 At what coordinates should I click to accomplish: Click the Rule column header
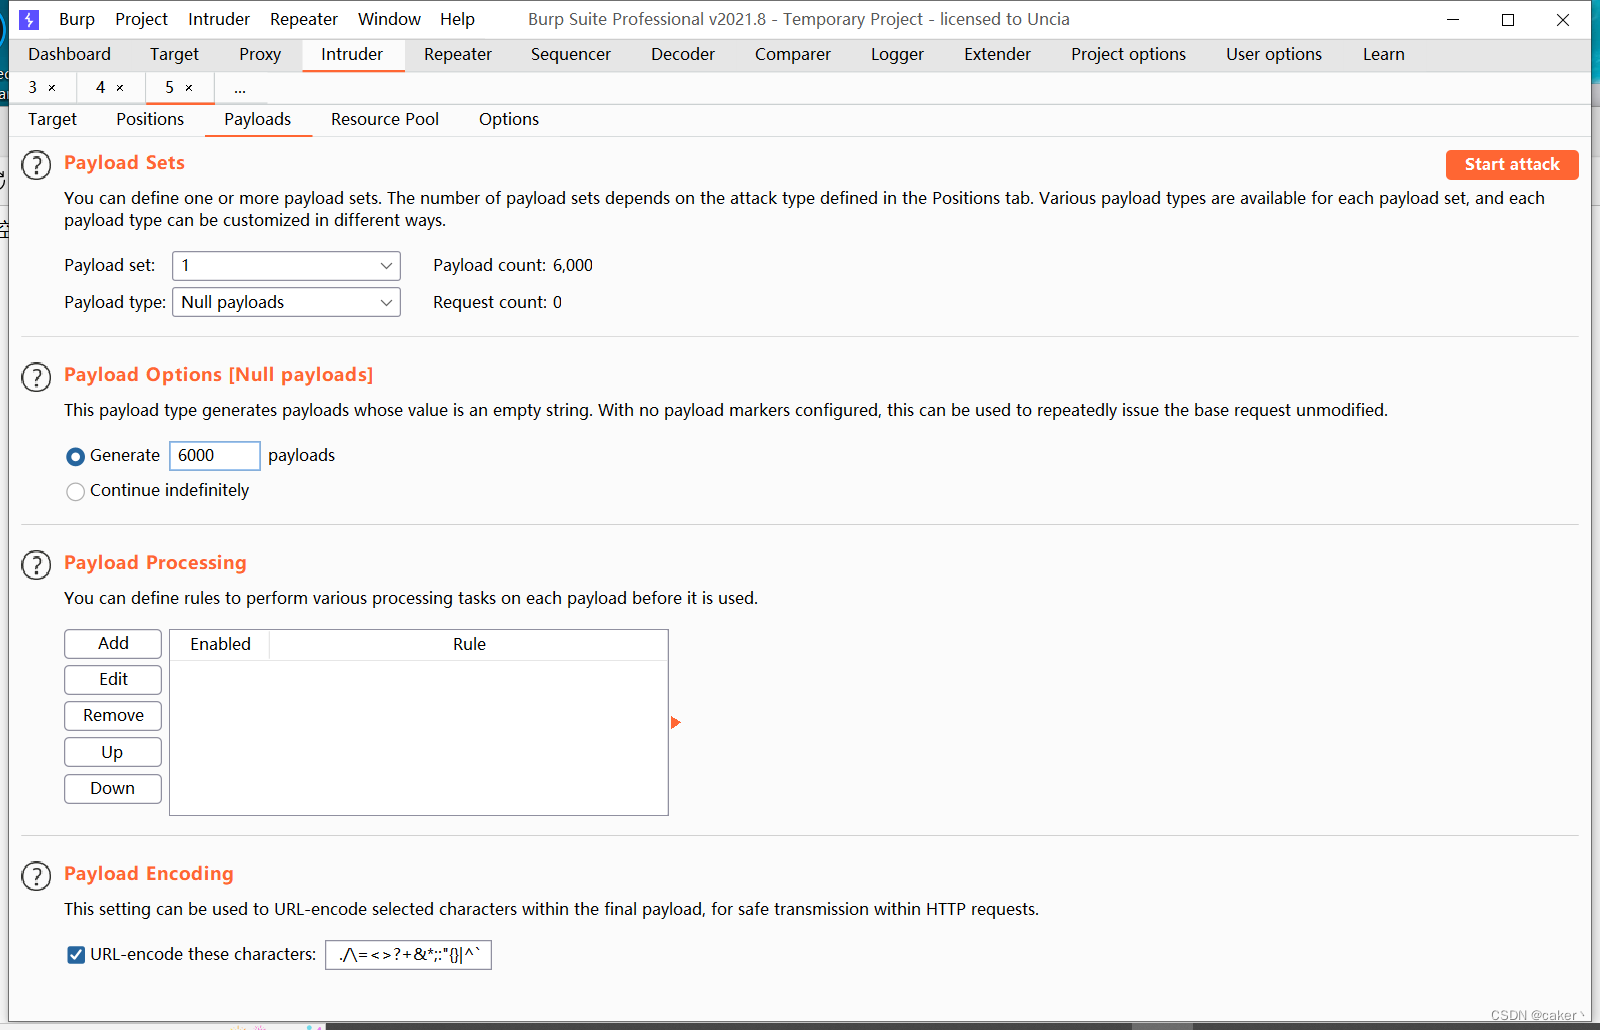pyautogui.click(x=469, y=645)
